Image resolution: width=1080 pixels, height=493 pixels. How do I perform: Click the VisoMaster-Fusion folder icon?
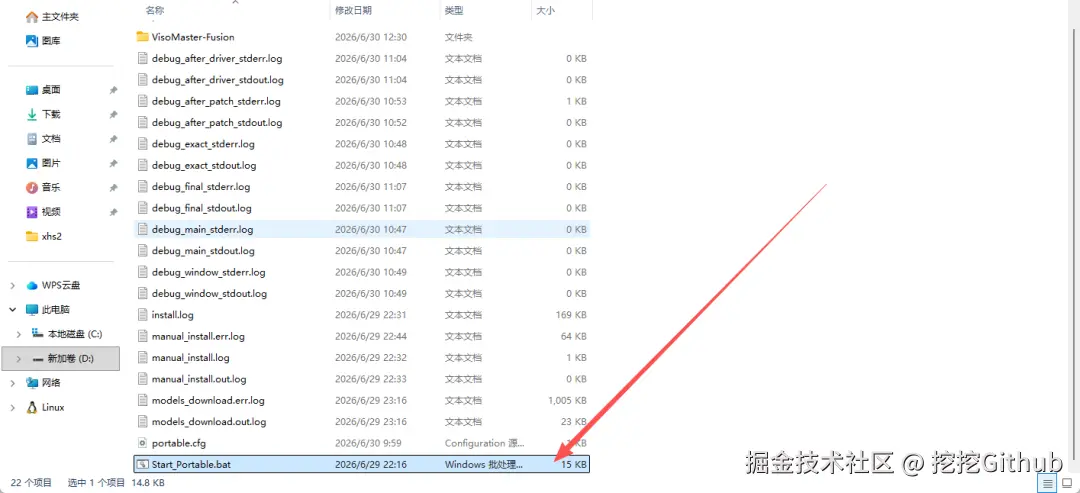coord(143,36)
